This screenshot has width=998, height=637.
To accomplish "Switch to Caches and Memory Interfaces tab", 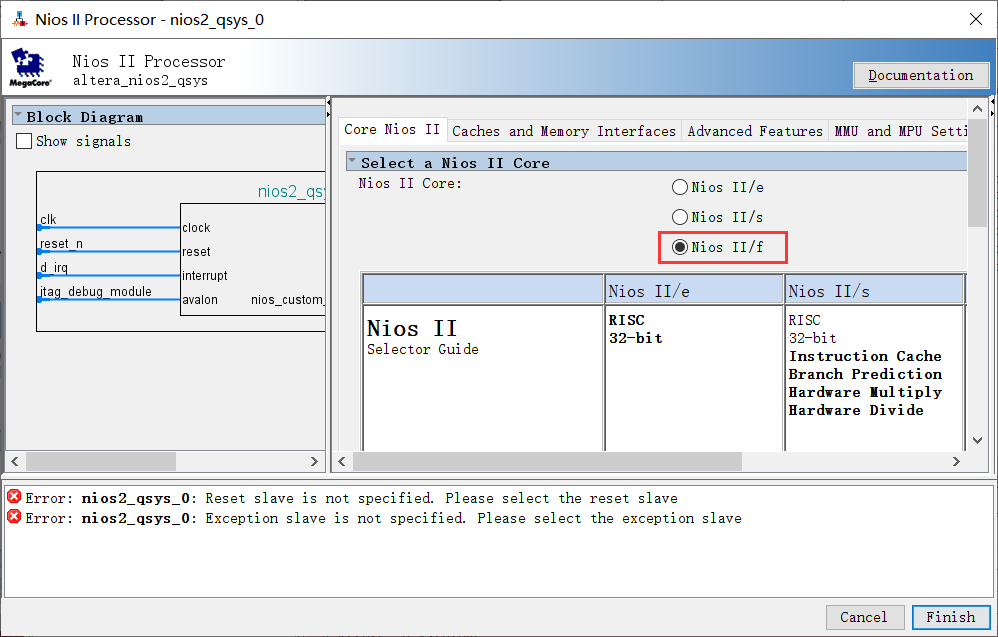I will [564, 131].
